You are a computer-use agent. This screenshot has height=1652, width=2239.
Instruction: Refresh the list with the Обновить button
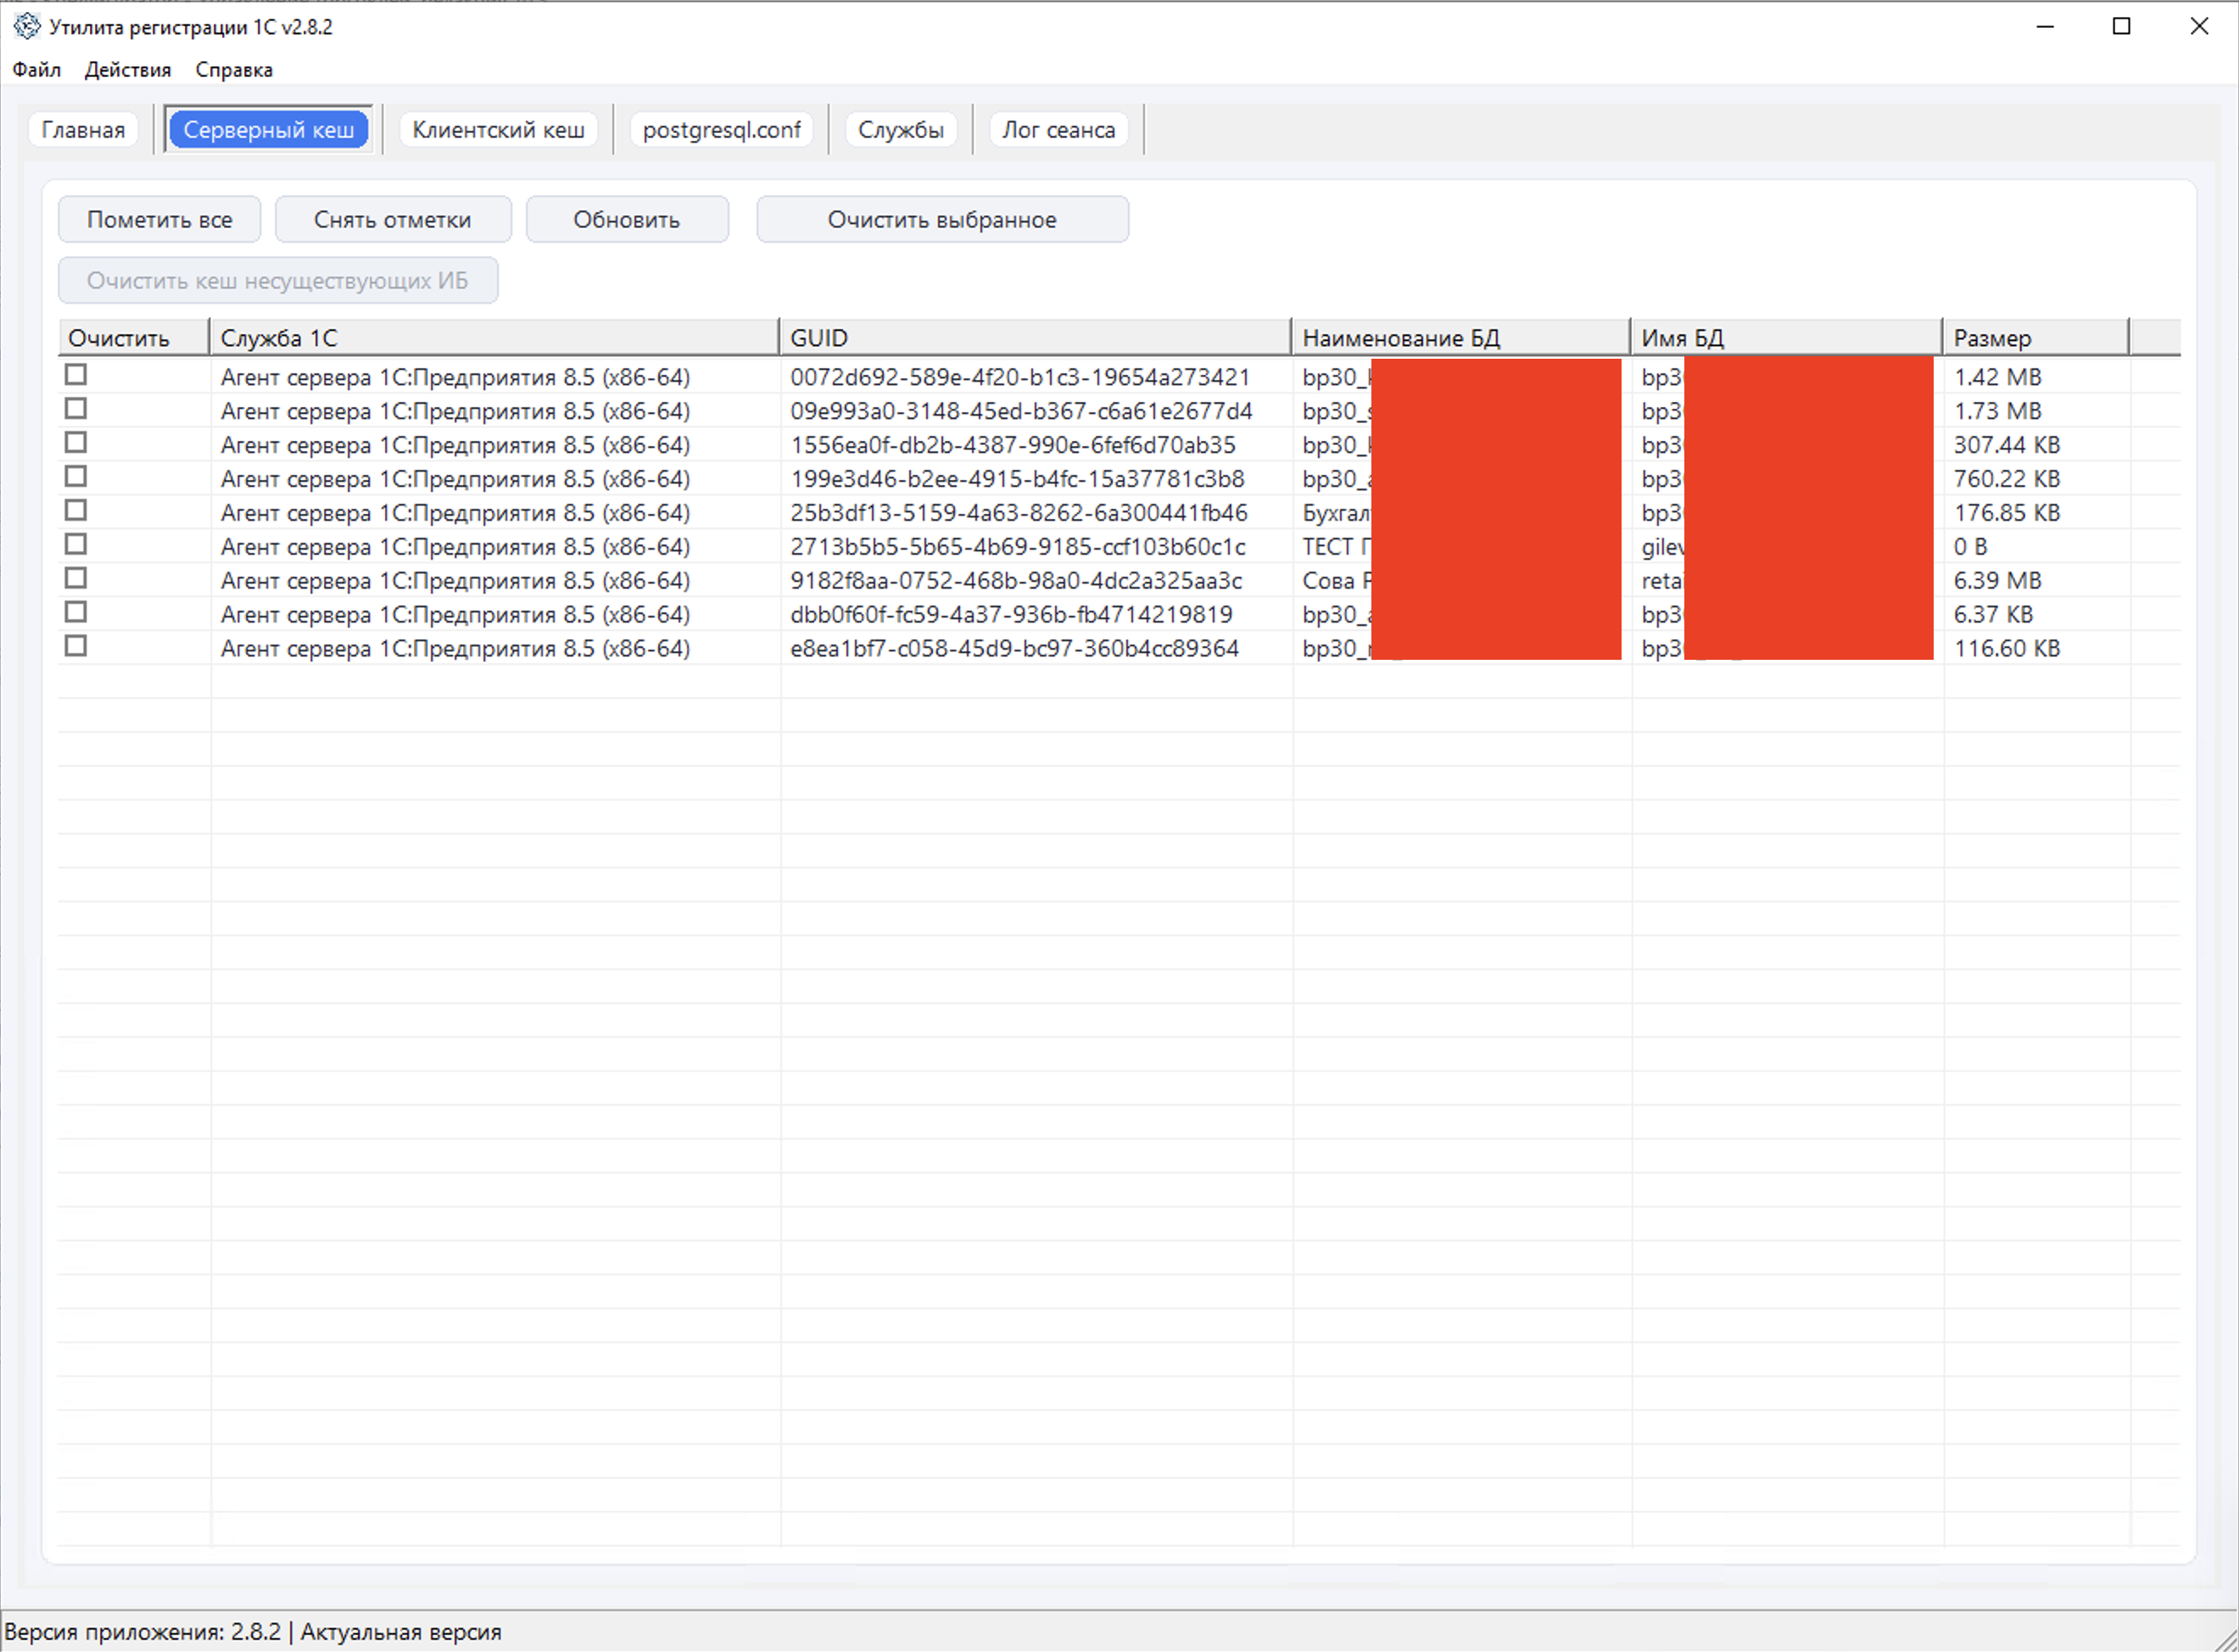(626, 220)
